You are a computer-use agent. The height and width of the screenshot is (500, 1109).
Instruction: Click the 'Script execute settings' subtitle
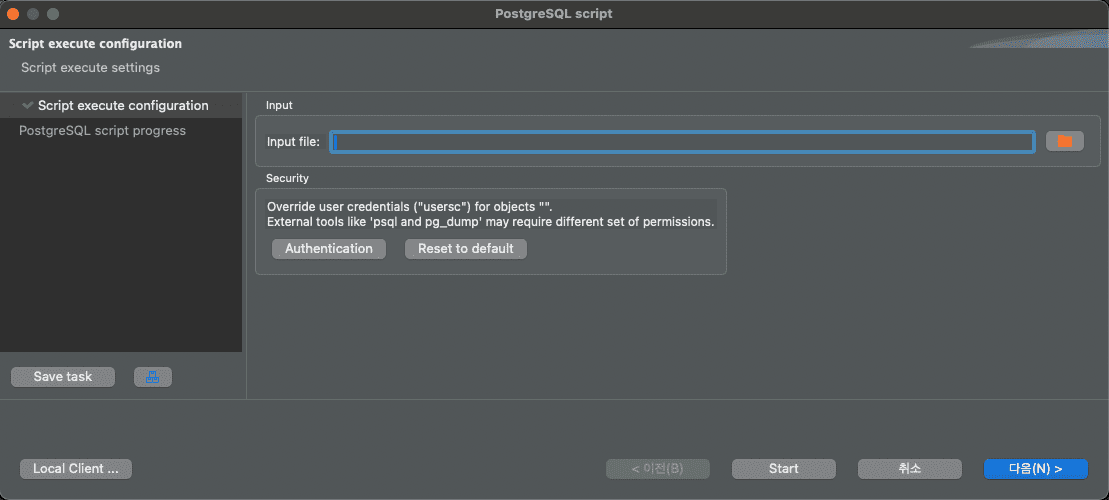91,68
